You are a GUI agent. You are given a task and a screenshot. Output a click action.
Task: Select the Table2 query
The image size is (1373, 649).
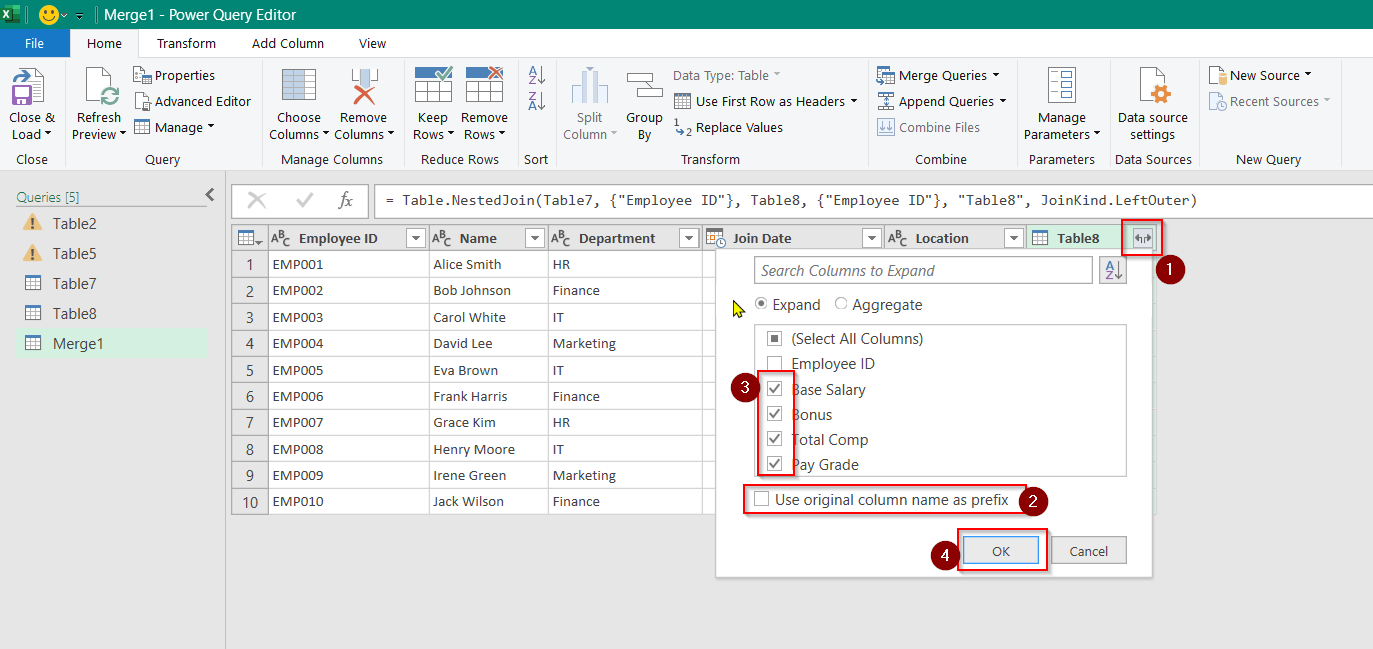click(x=112, y=224)
